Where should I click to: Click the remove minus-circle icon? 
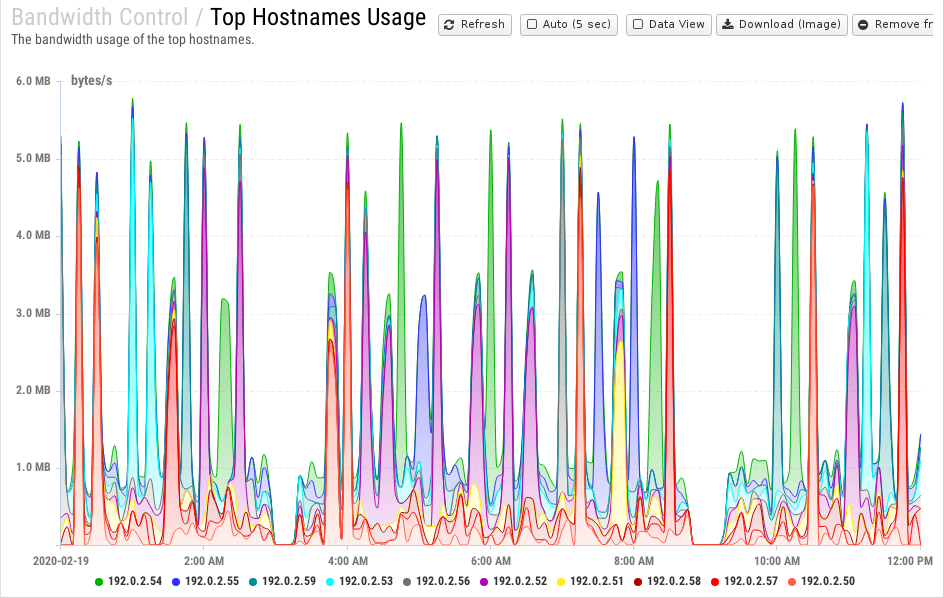863,25
